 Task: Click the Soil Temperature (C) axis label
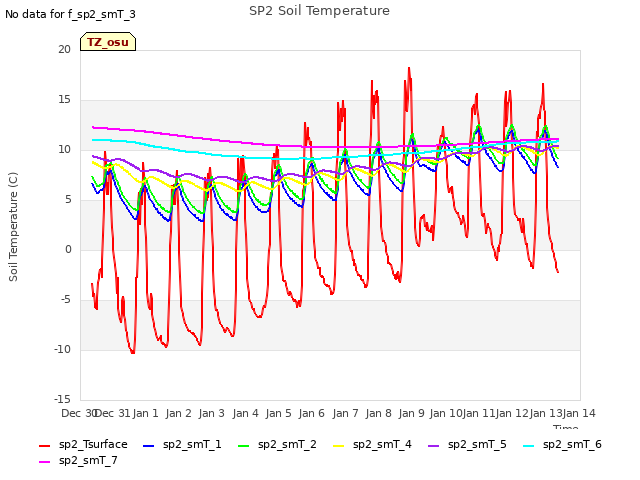[13, 227]
